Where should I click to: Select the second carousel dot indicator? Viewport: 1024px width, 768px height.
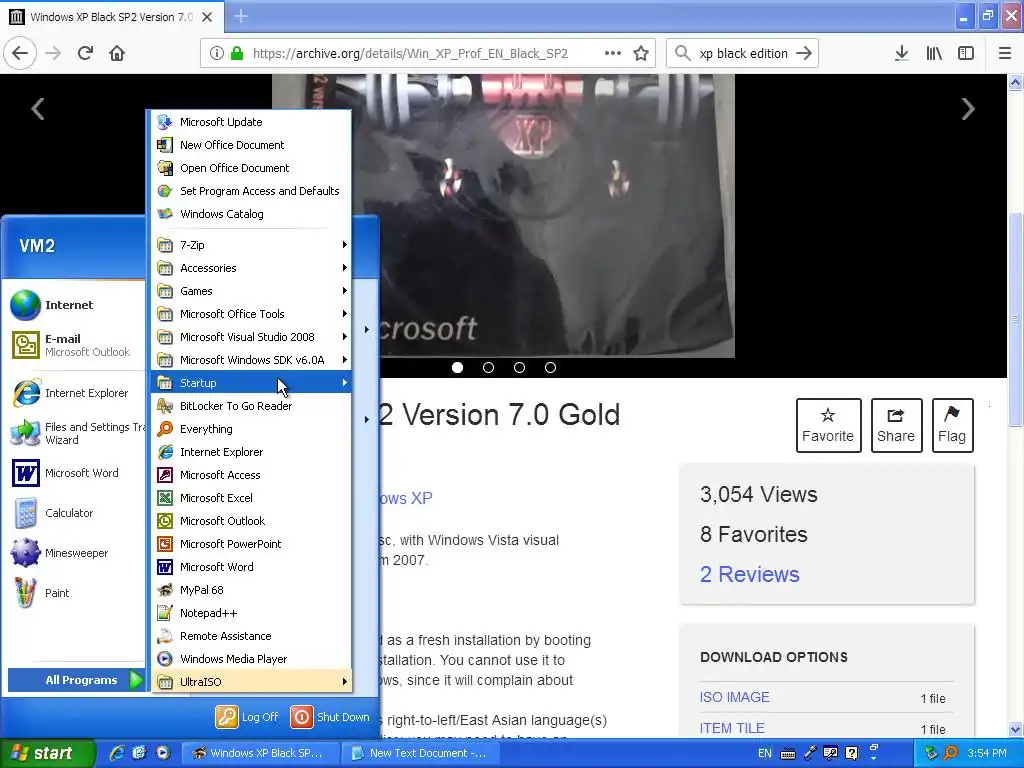tap(488, 368)
